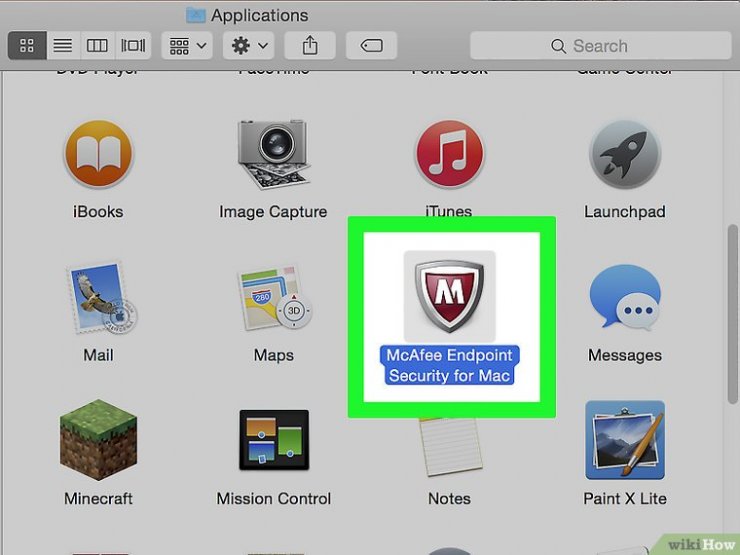Click the Mission Control icon
The image size is (740, 555).
click(274, 440)
